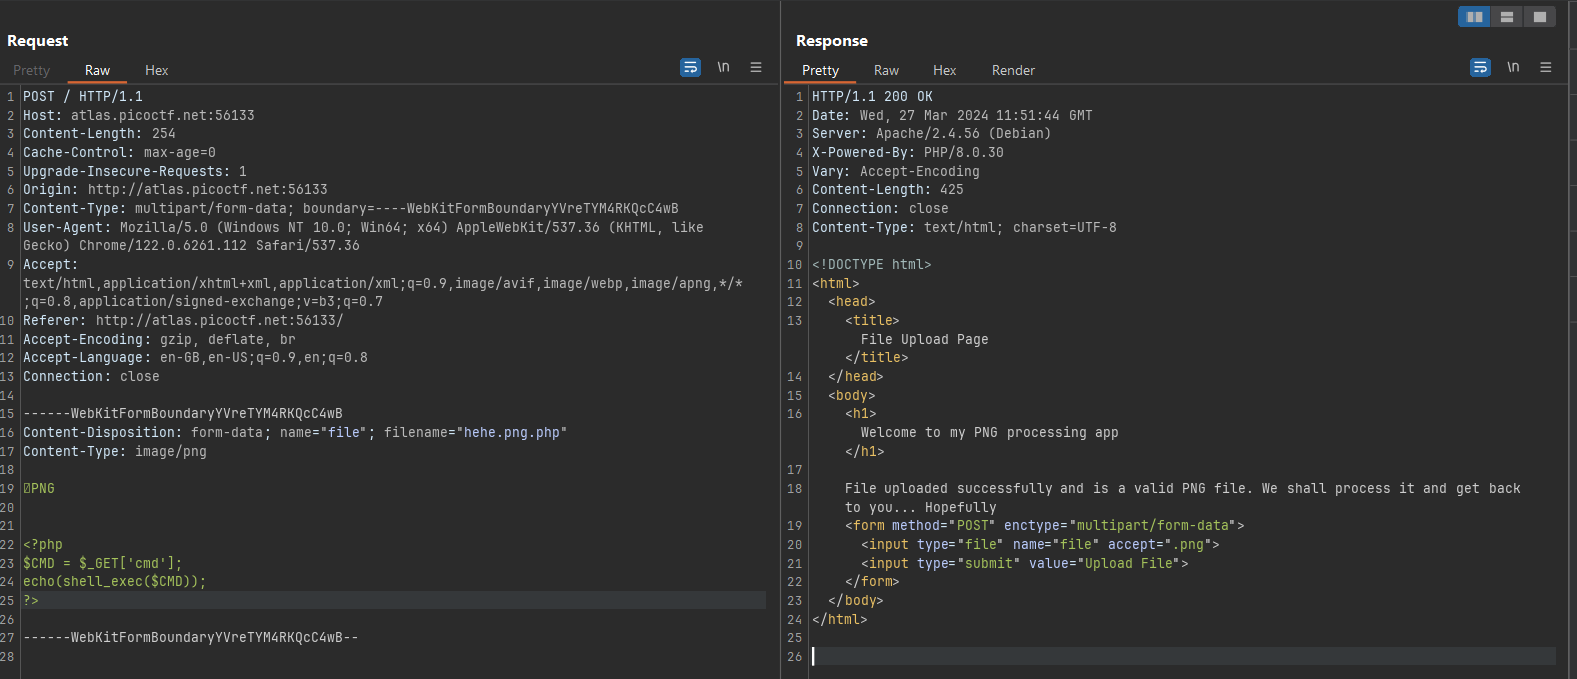The height and width of the screenshot is (679, 1577).
Task: Click the response Date header line
Action: 952,116
